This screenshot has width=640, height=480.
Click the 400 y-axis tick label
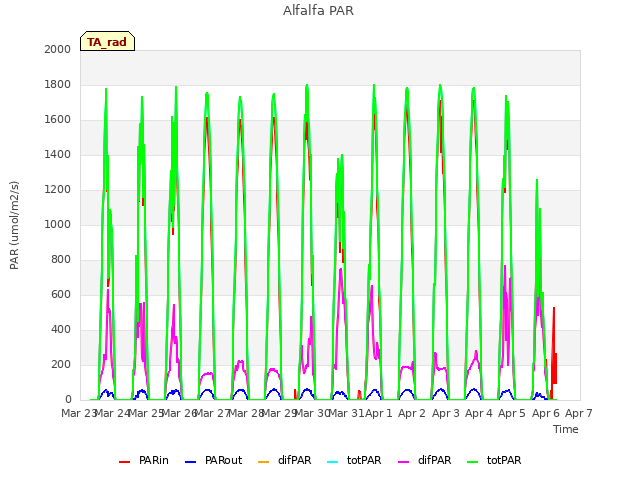[x=61, y=329]
